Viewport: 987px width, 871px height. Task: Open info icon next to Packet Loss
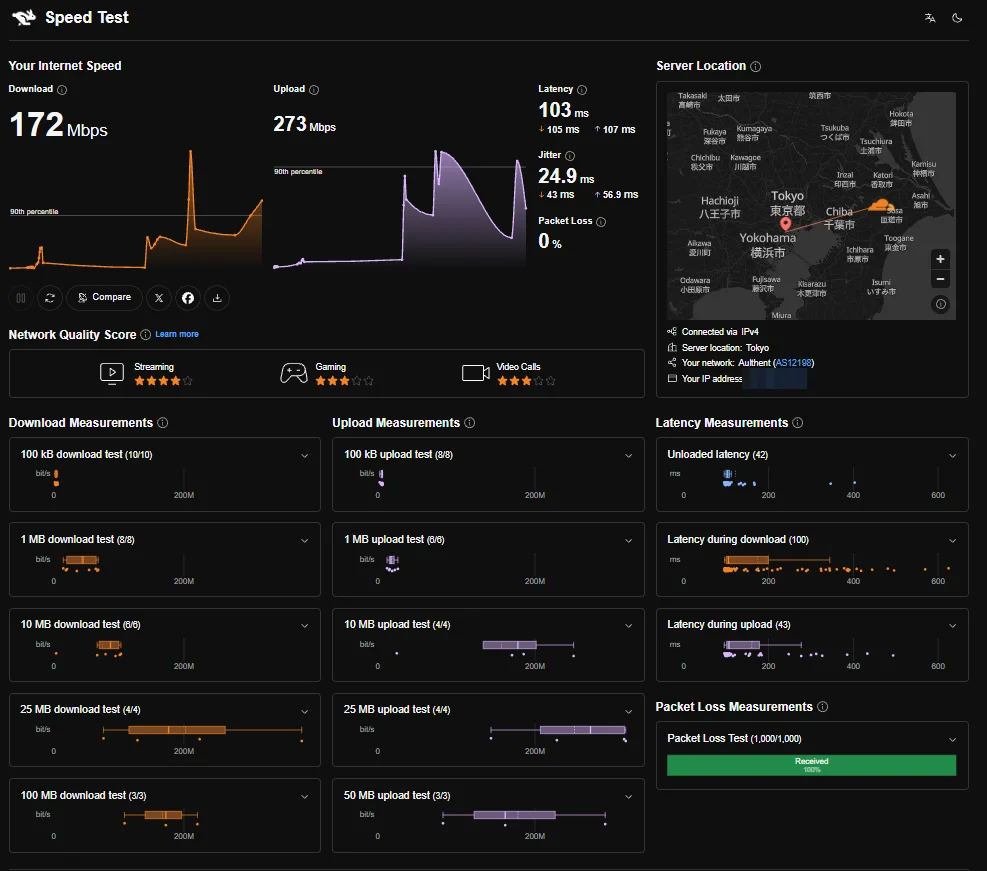[x=601, y=222]
